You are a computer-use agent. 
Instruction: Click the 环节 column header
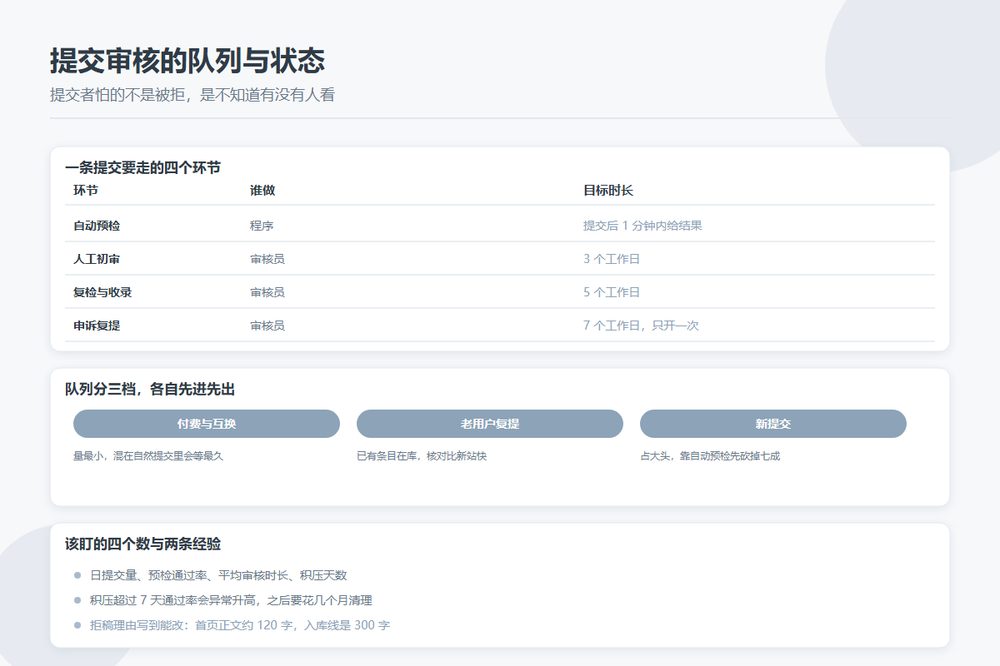click(x=85, y=190)
